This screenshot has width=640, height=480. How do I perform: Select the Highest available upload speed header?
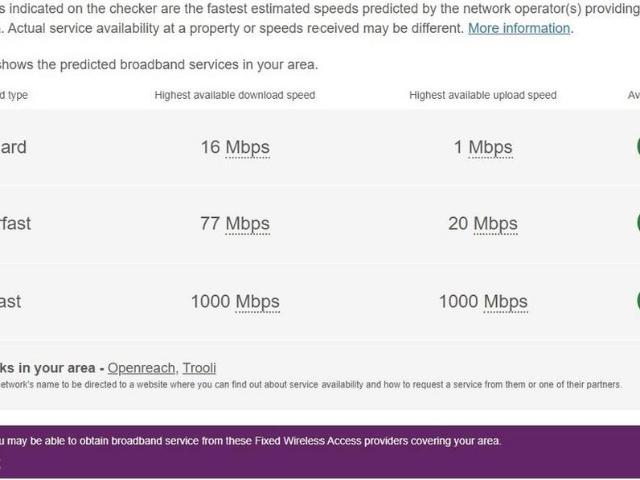pos(483,95)
